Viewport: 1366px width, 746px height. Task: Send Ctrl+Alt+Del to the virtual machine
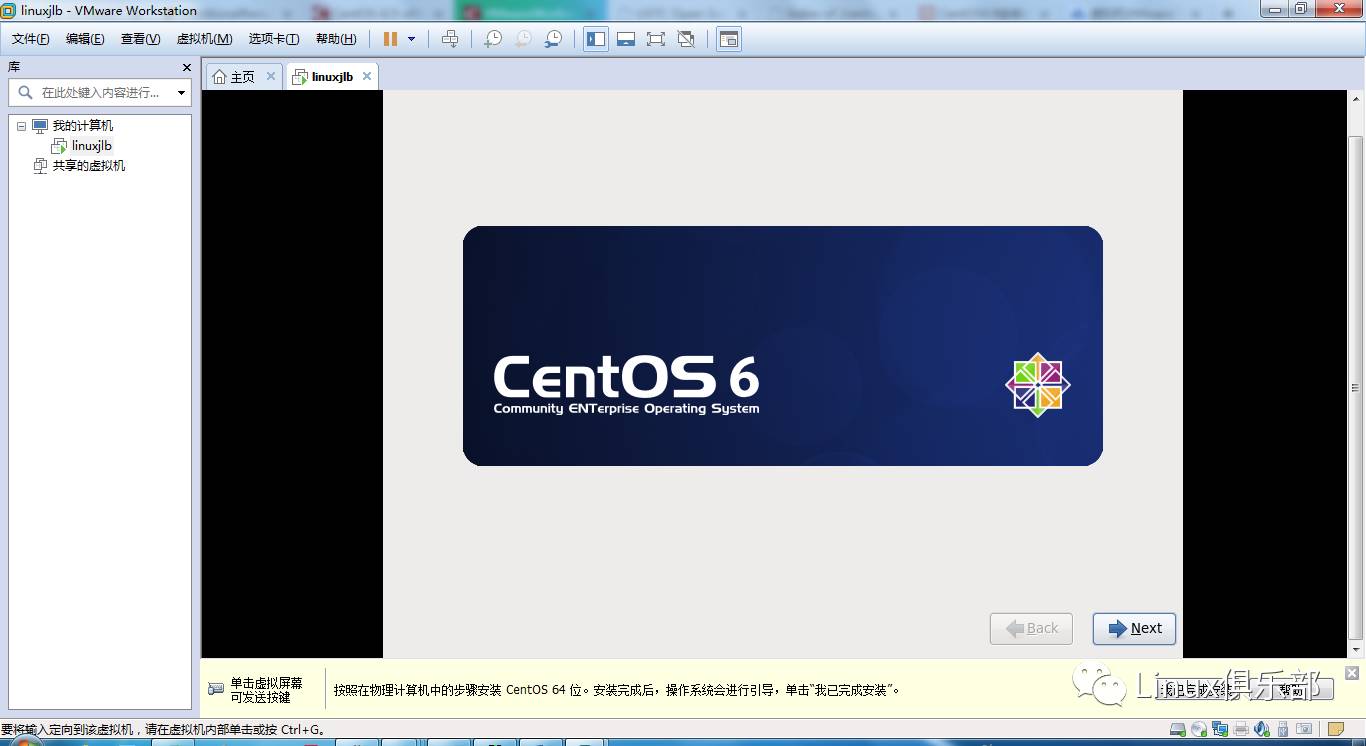coord(450,39)
